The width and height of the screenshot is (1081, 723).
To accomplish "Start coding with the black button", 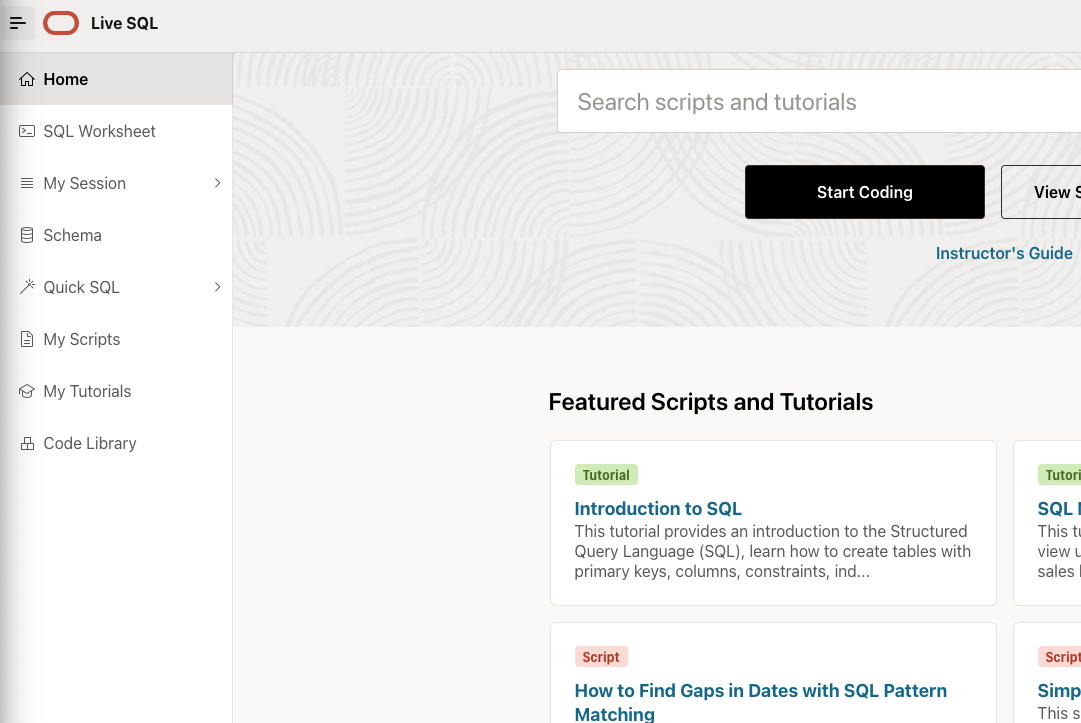I will pos(865,192).
